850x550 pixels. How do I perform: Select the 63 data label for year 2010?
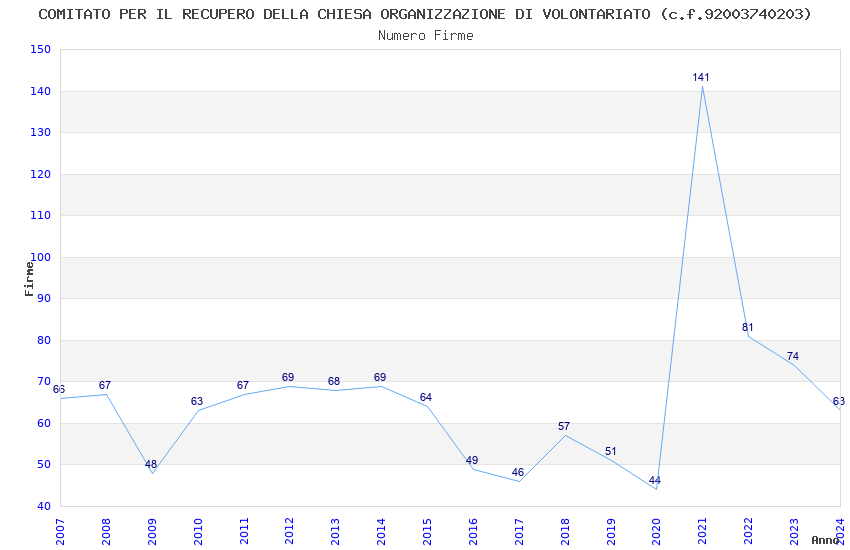[197, 401]
